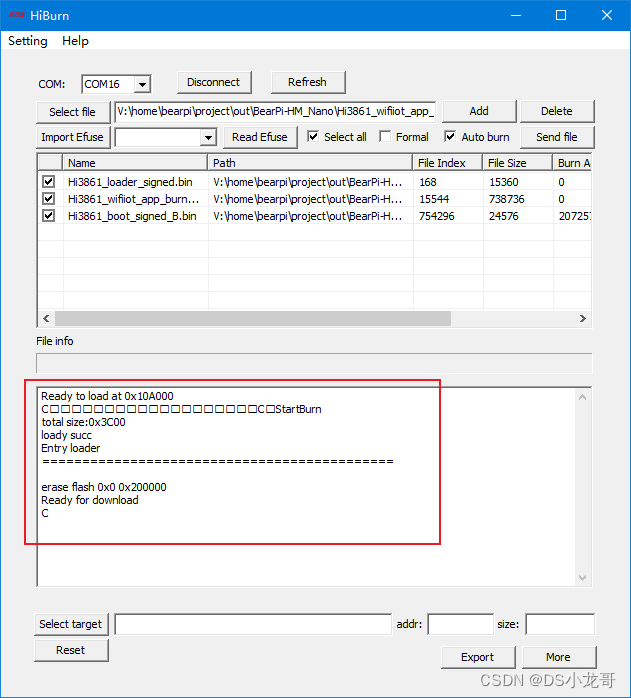Click the file index value 754296

[x=436, y=216]
